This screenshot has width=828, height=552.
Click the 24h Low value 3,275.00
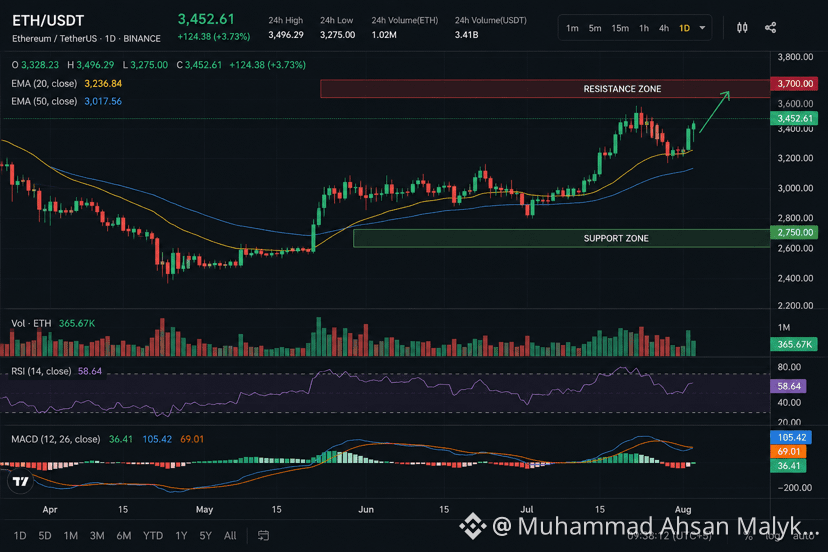[337, 35]
